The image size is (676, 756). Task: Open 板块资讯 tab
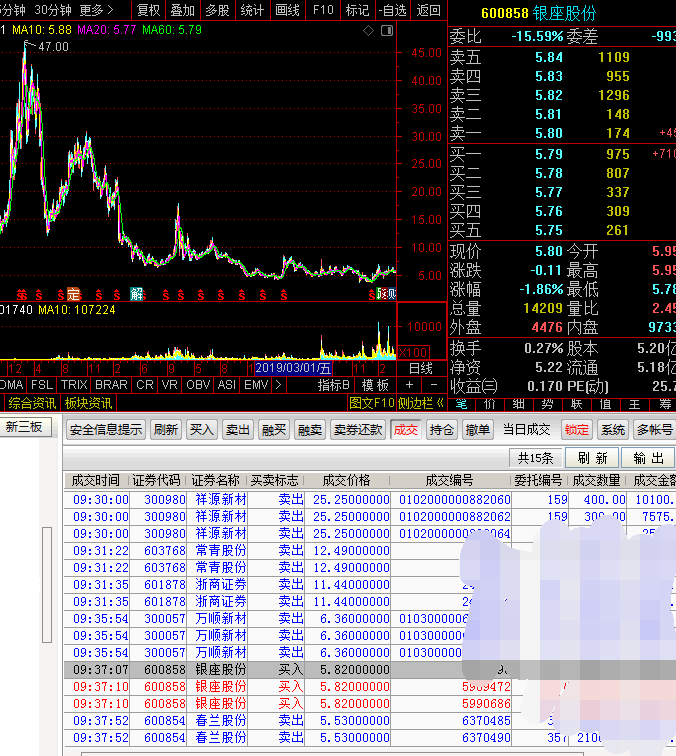point(88,403)
